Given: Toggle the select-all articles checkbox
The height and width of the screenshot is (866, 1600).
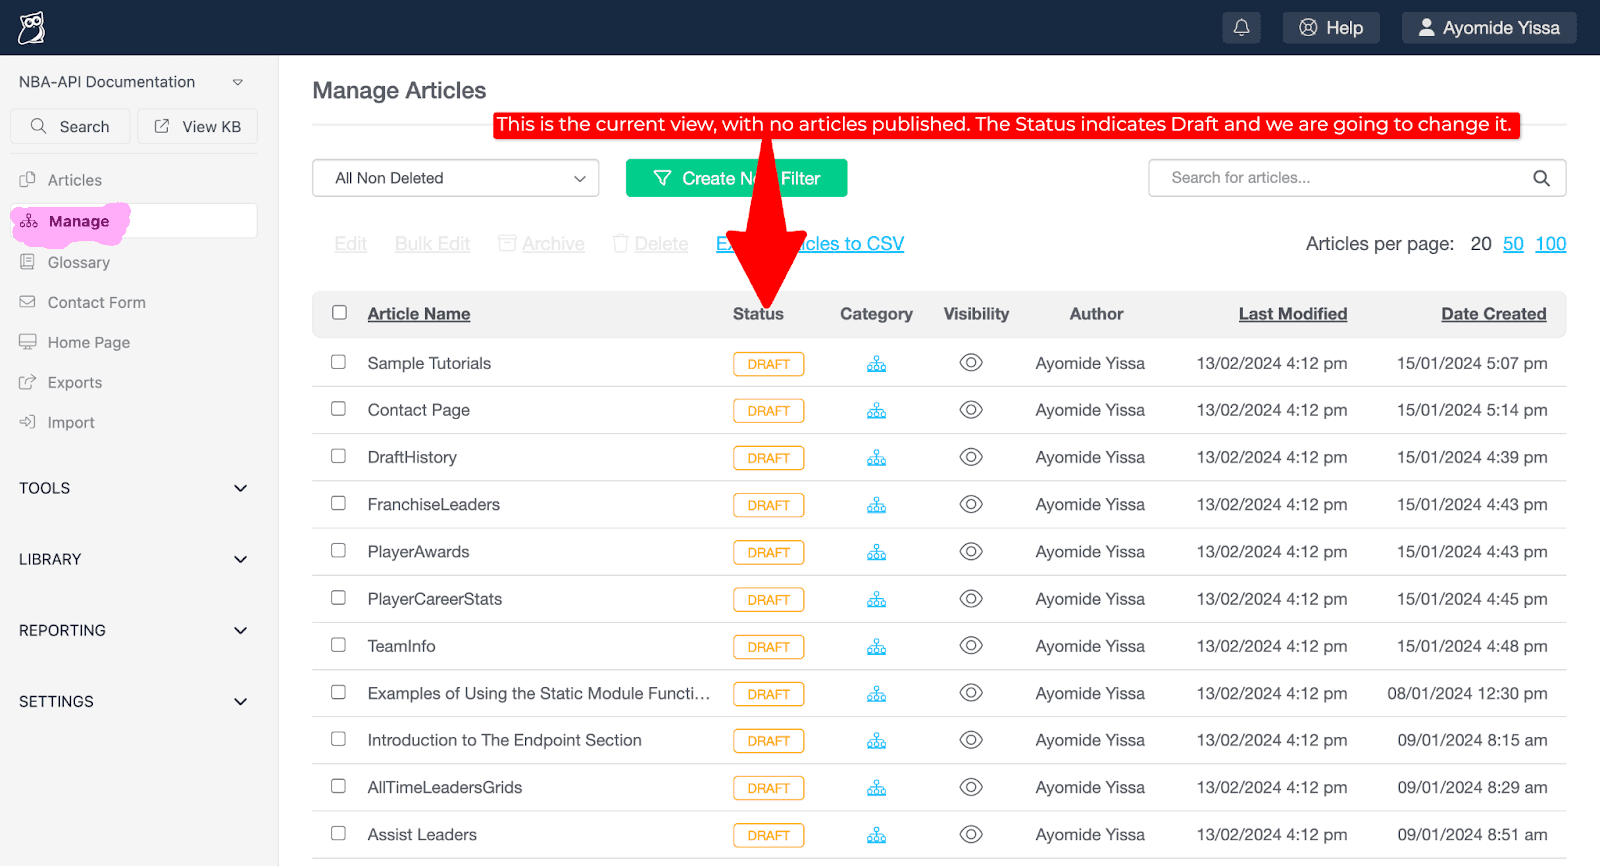Looking at the screenshot, I should point(340,313).
